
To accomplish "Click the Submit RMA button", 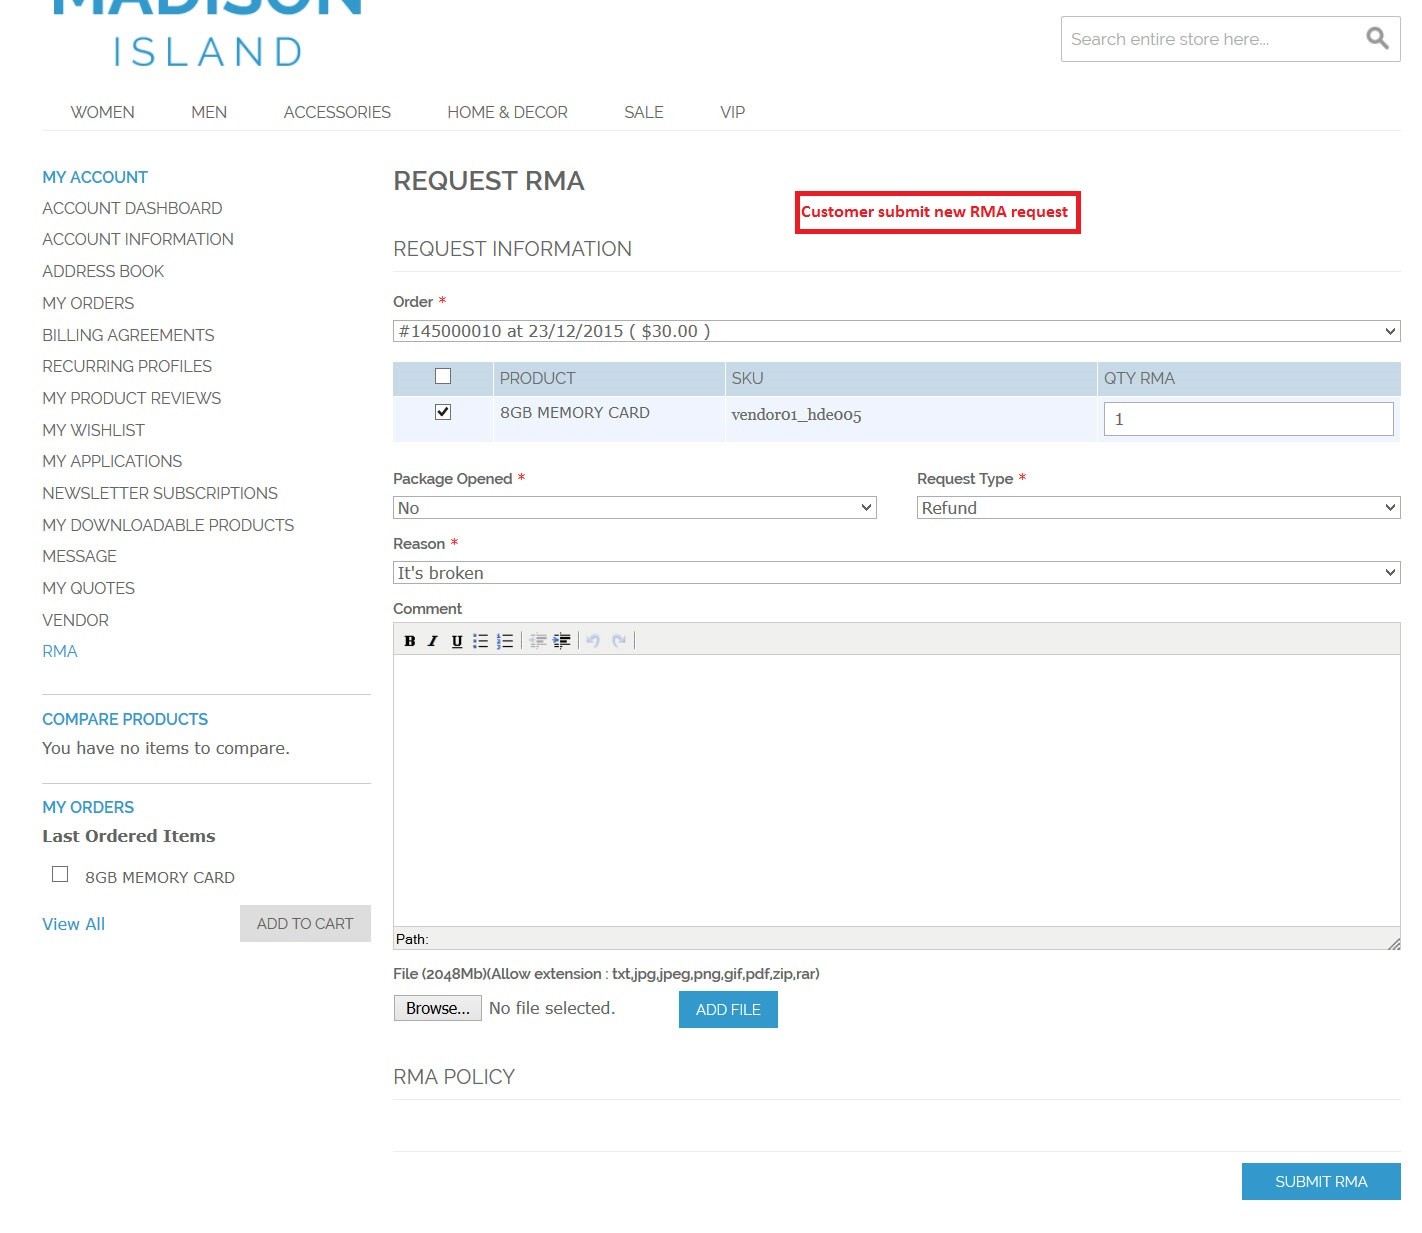I will (x=1321, y=1181).
